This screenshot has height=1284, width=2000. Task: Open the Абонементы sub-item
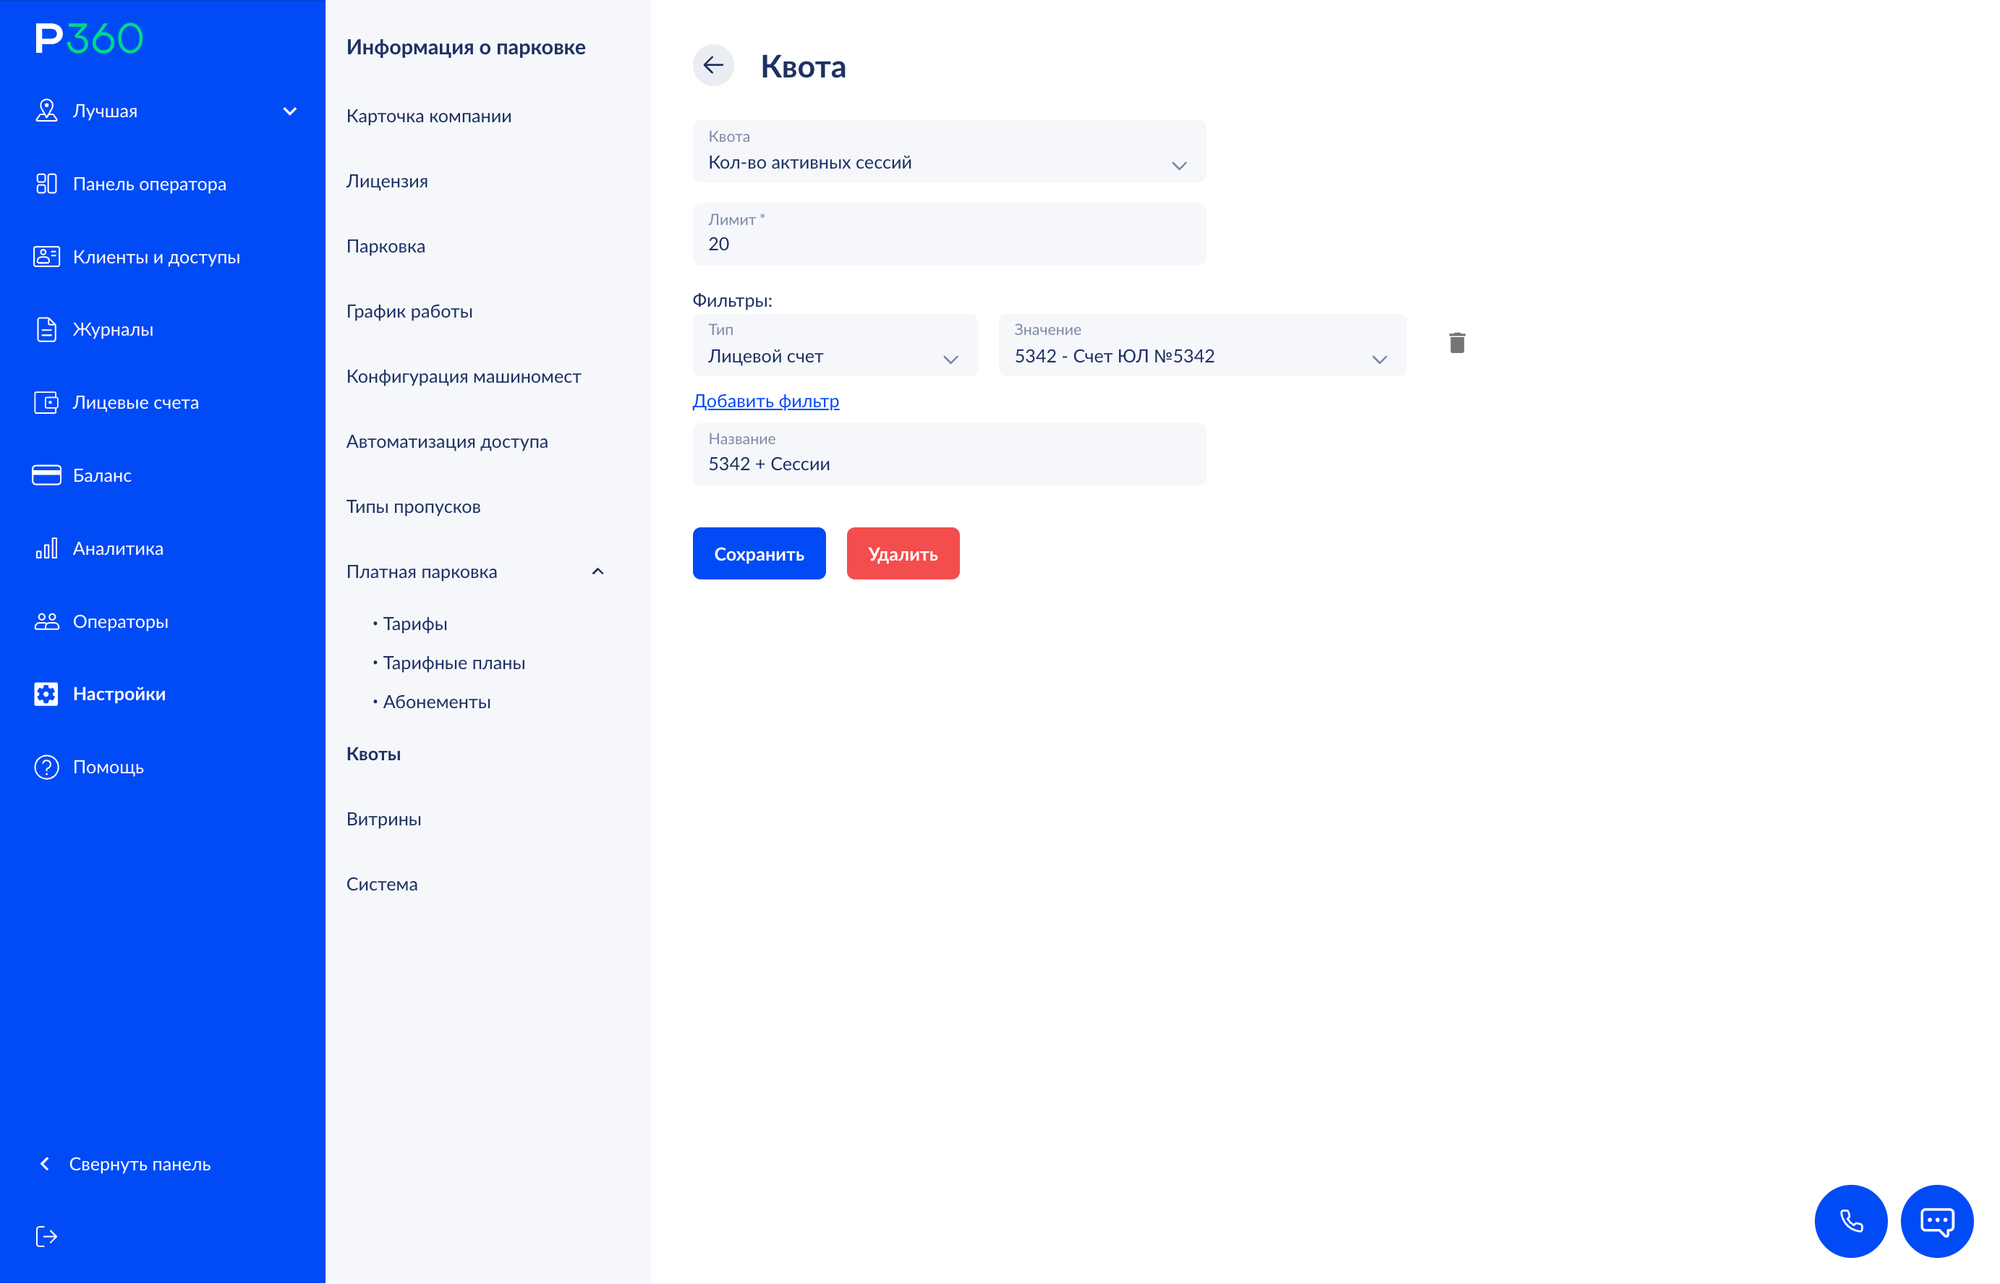[437, 702]
